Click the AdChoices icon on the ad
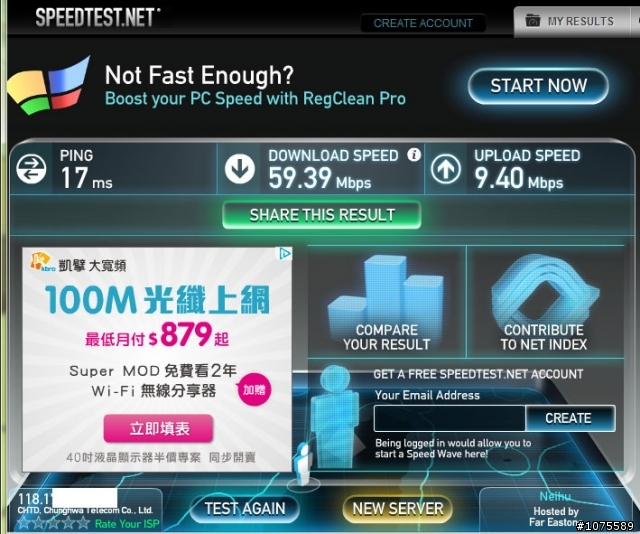The height and width of the screenshot is (534, 640). [285, 254]
